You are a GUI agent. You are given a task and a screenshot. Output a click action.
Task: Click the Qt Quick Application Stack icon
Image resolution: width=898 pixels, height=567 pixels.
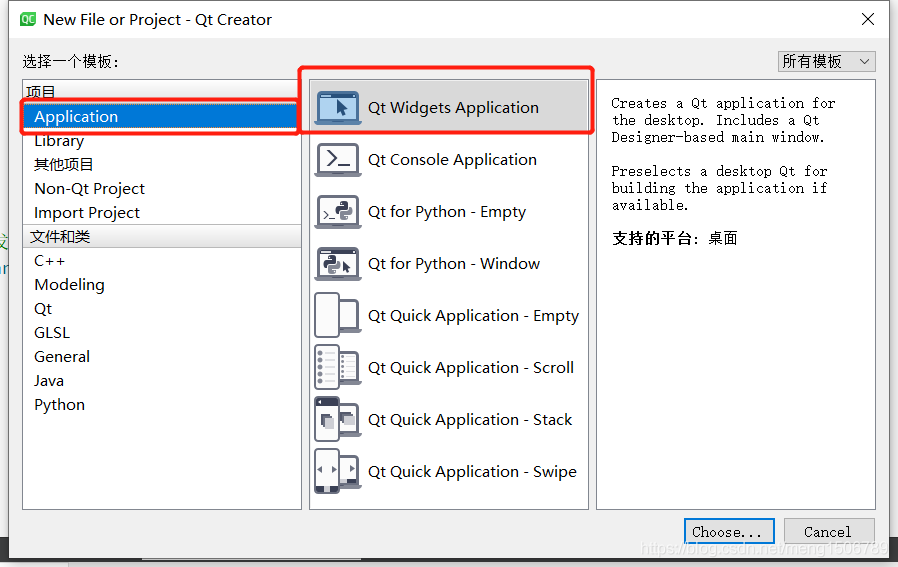(338, 420)
